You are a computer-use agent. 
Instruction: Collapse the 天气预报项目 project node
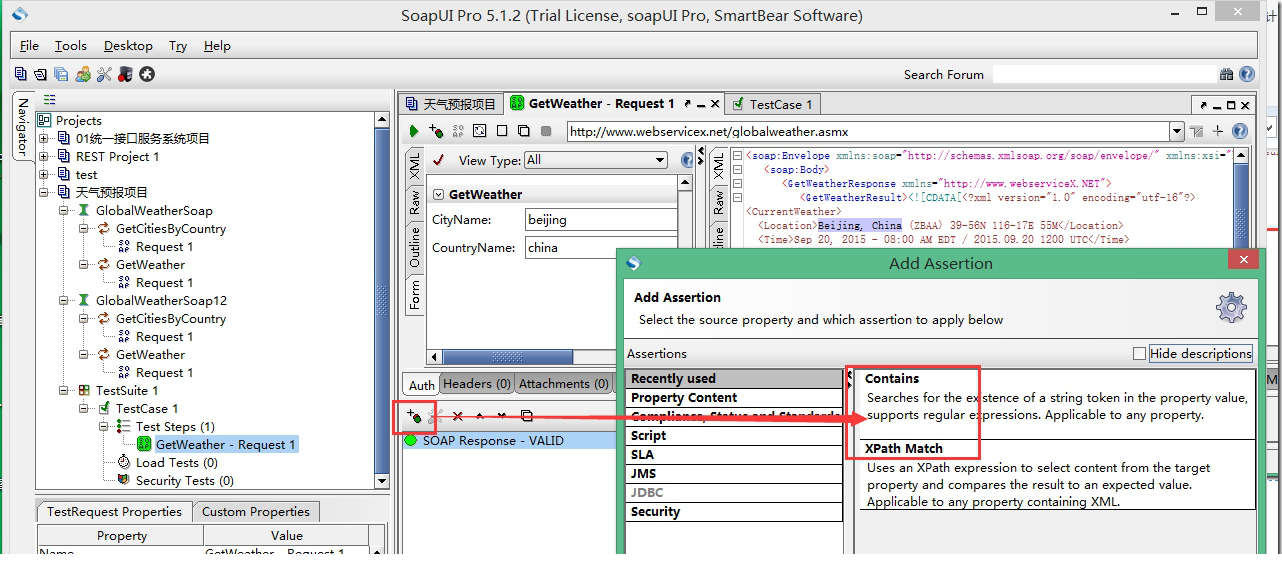coord(43,193)
